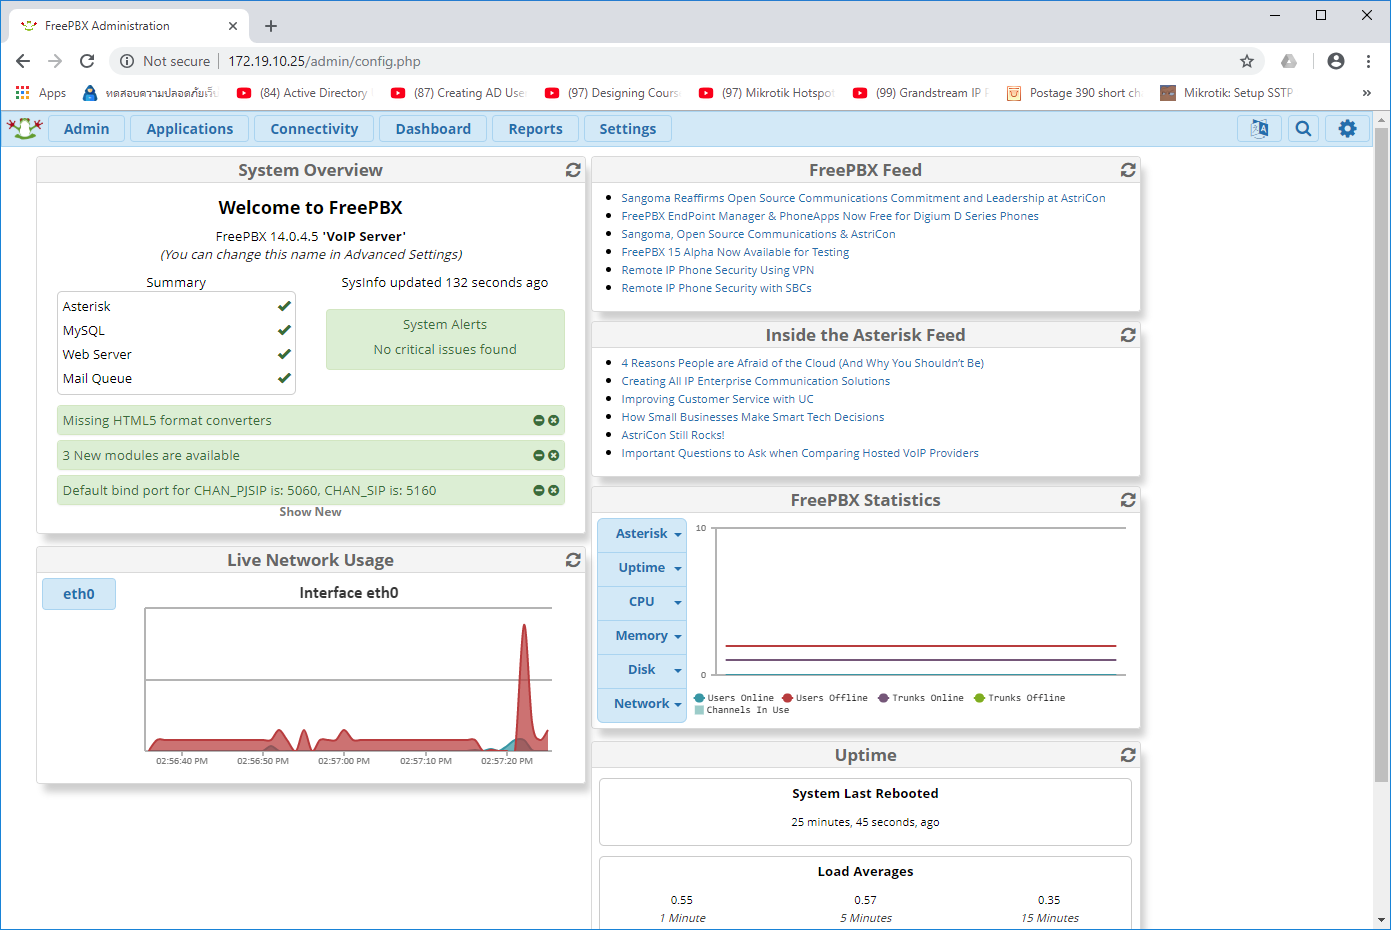The image size is (1391, 930).
Task: Click the Mail Queue row in Summary
Action: [x=176, y=379]
